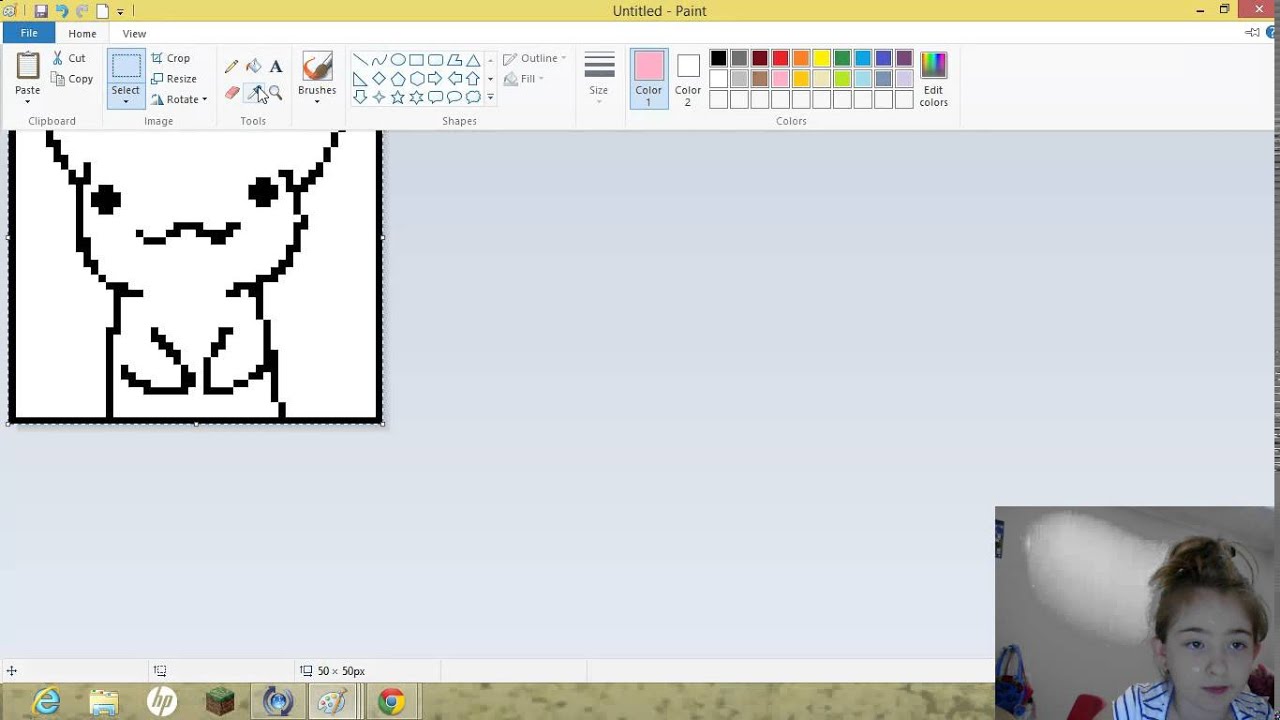Open the File menu
1280x720 pixels.
[x=29, y=33]
